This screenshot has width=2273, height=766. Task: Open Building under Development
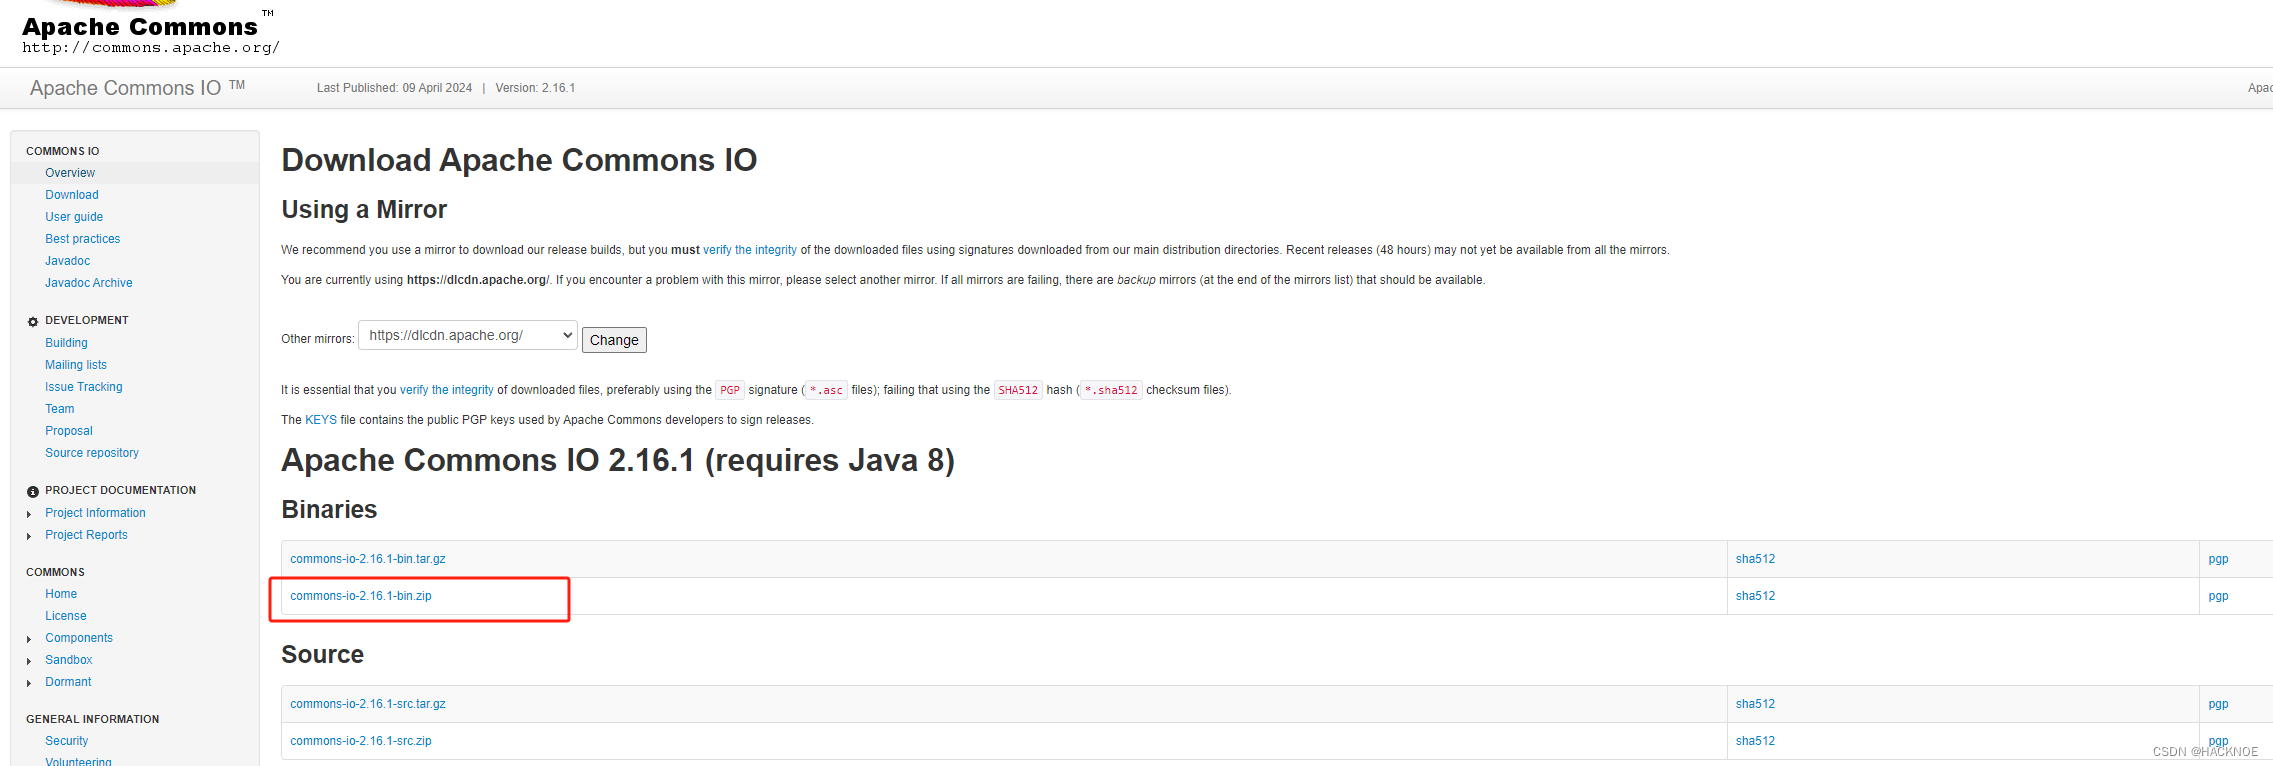pos(66,343)
